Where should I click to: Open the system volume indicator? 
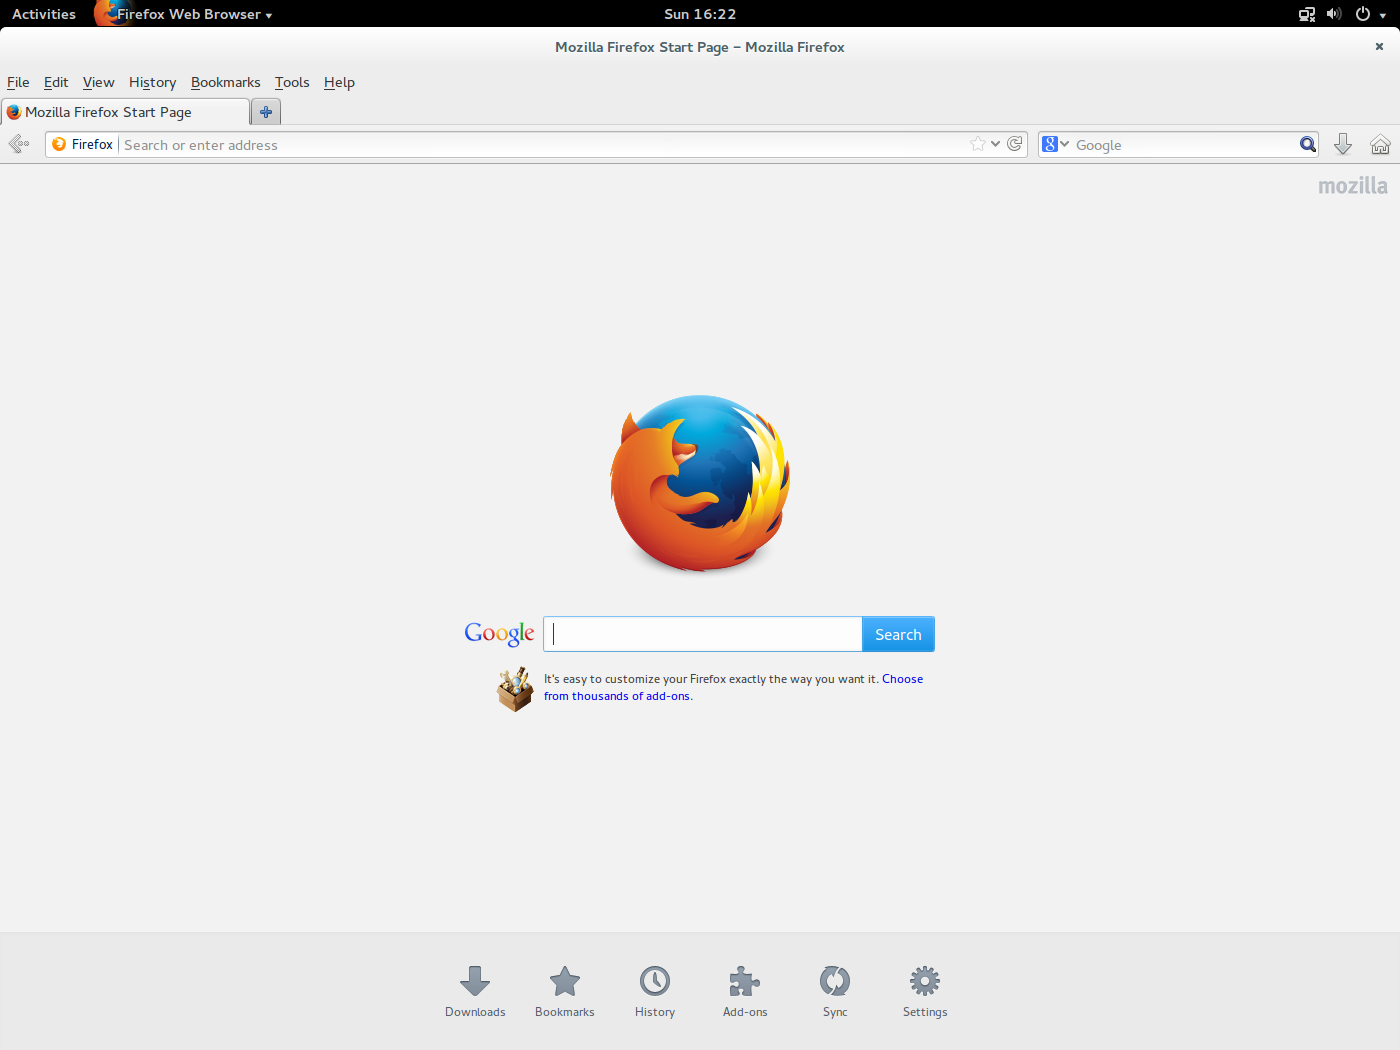click(x=1333, y=14)
